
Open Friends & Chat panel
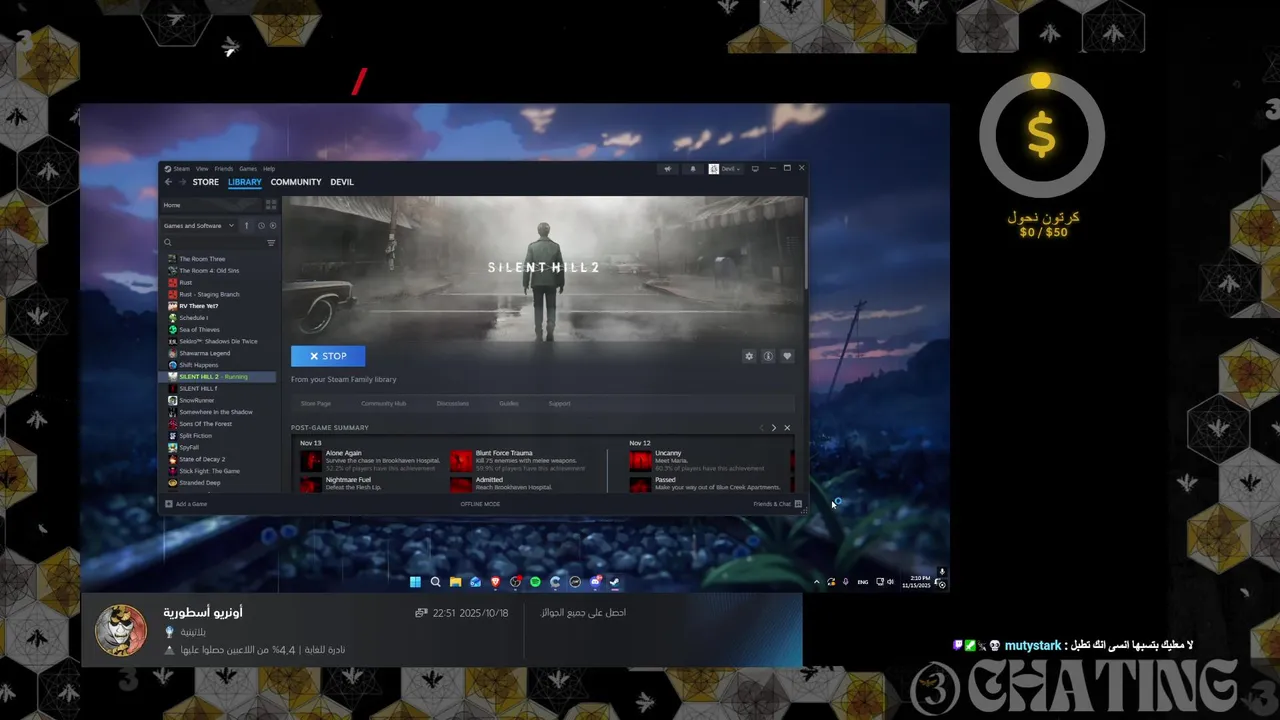(x=777, y=504)
